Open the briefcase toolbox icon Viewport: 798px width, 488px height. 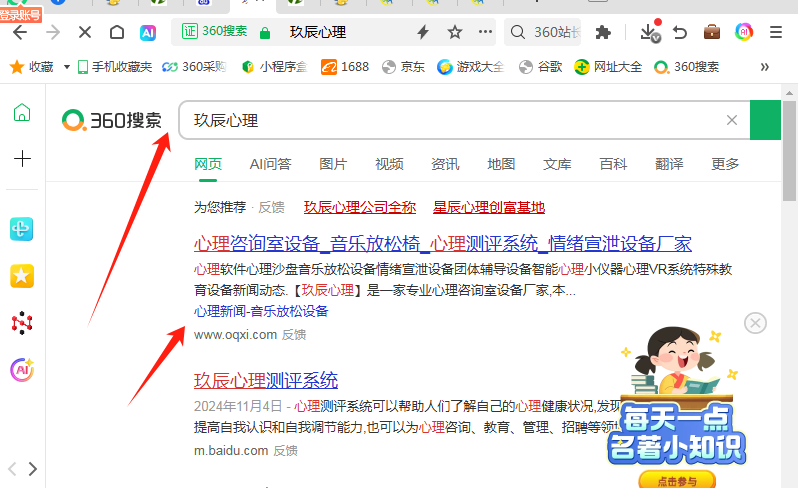tap(711, 32)
